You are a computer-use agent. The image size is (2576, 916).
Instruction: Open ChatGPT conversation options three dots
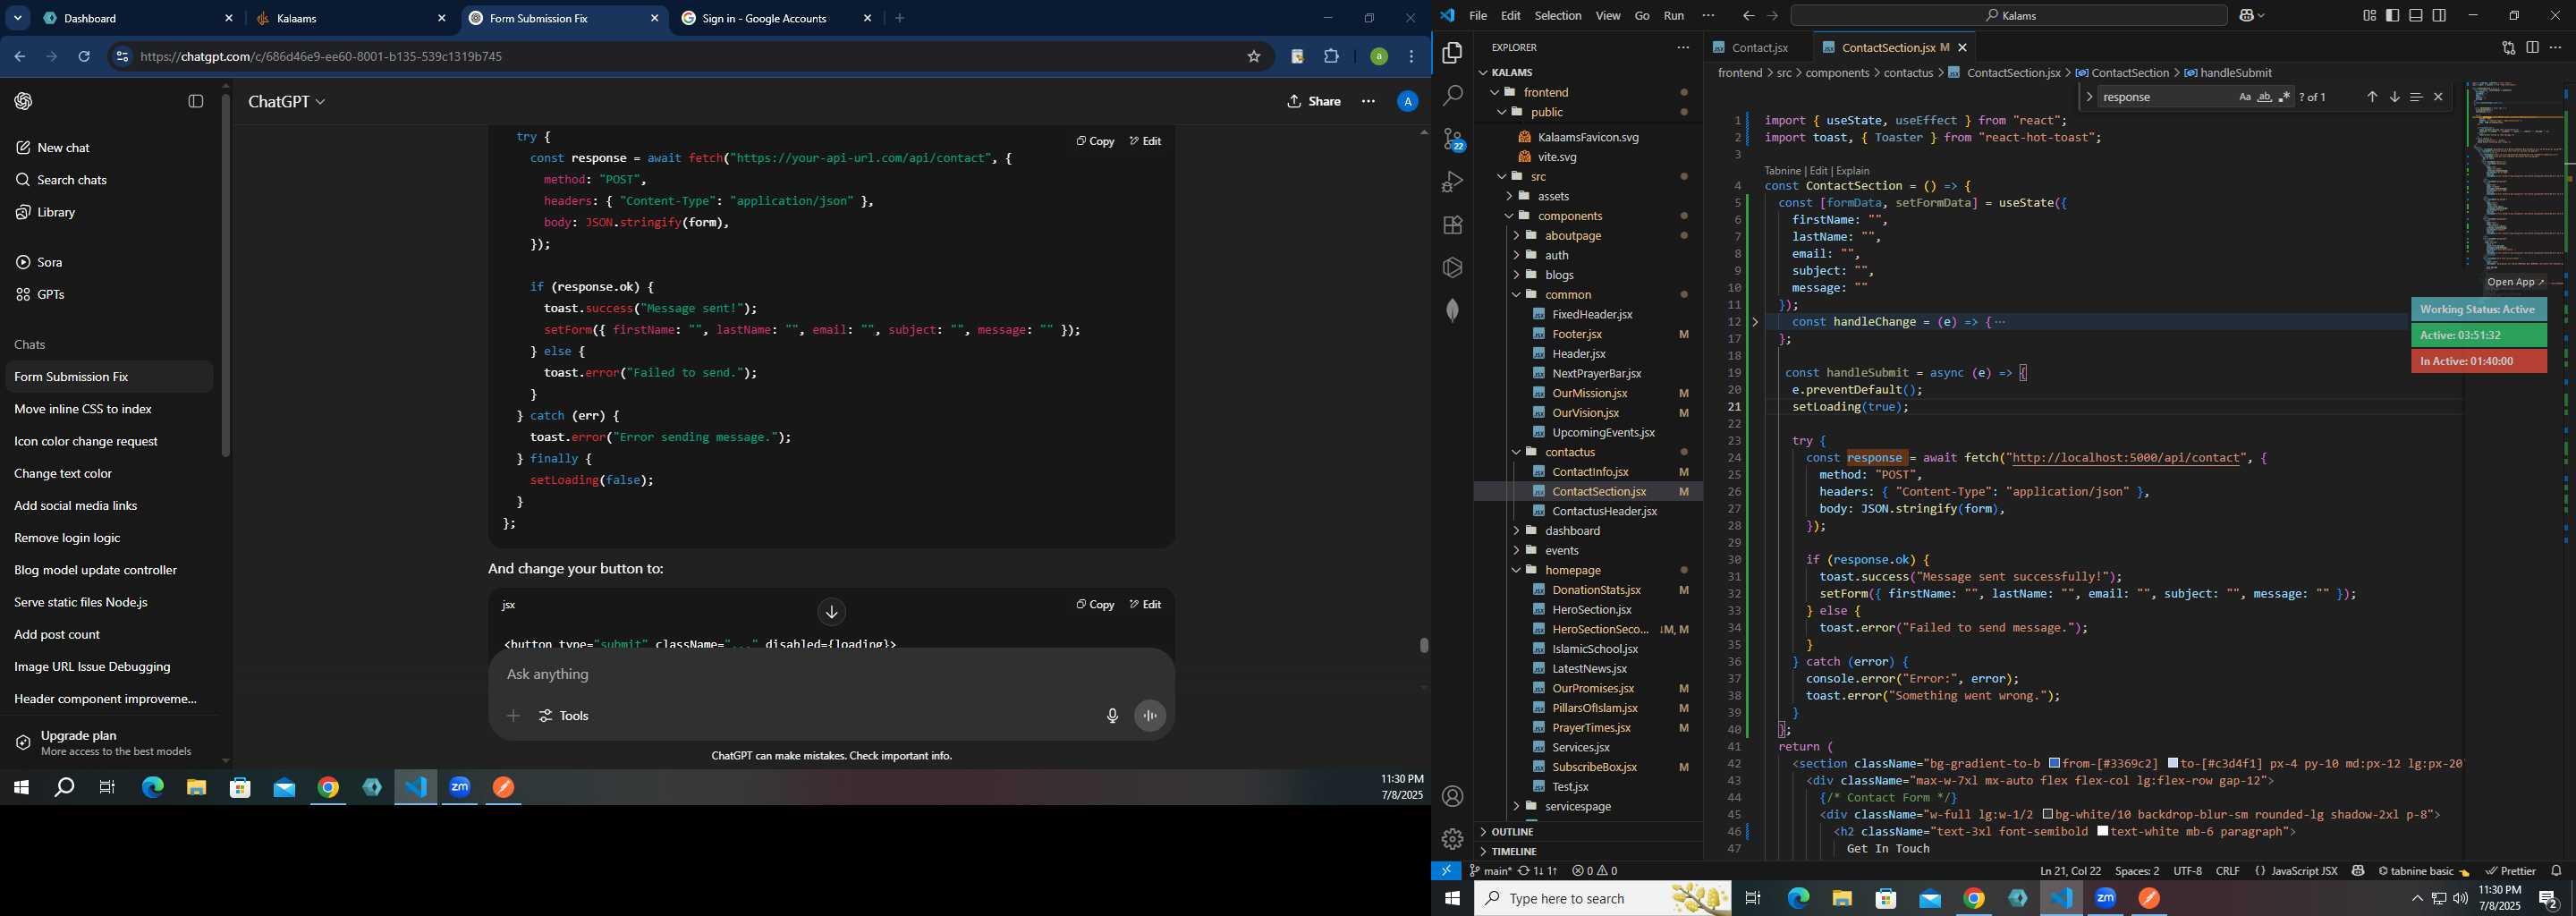click(x=1368, y=101)
